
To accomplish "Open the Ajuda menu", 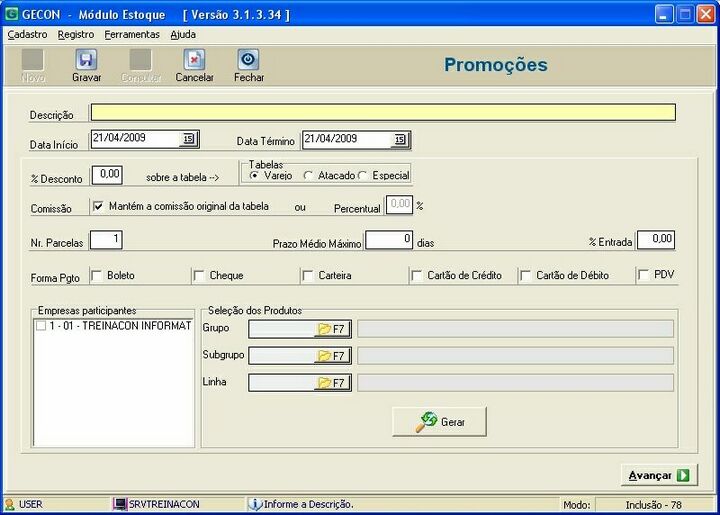I will (x=183, y=35).
